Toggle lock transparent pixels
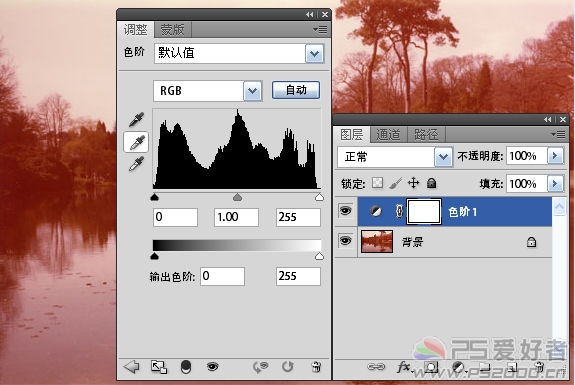This screenshot has height=385, width=575. click(377, 183)
